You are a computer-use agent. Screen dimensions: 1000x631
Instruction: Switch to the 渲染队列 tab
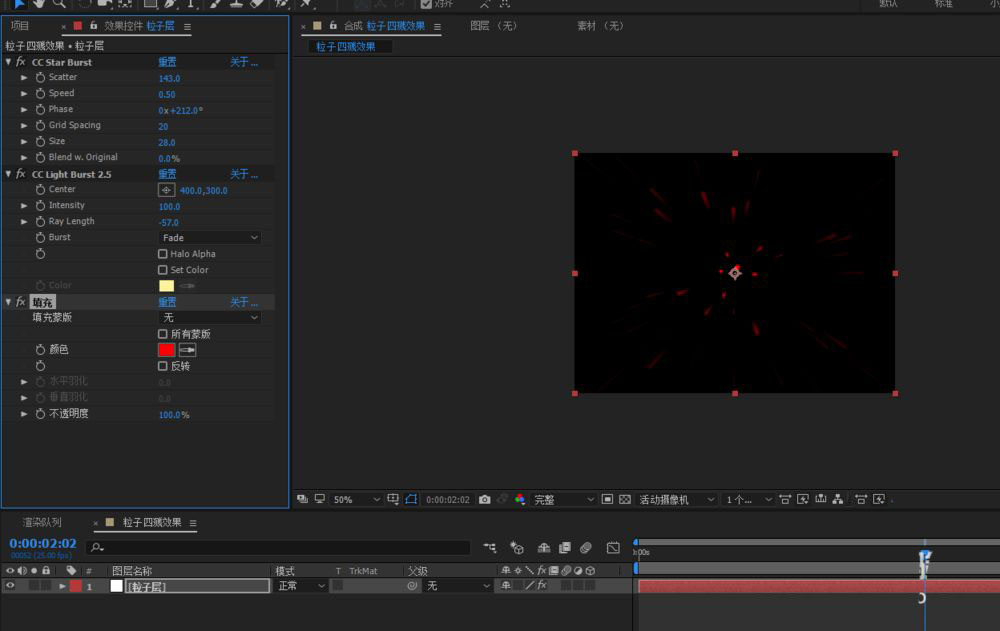[43, 523]
